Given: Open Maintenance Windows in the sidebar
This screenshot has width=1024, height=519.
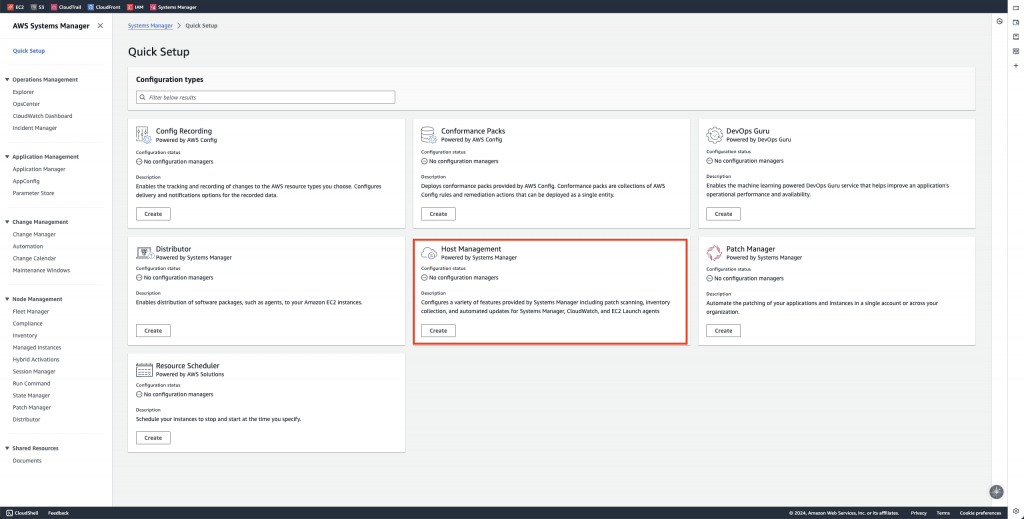Looking at the screenshot, I should 41,270.
